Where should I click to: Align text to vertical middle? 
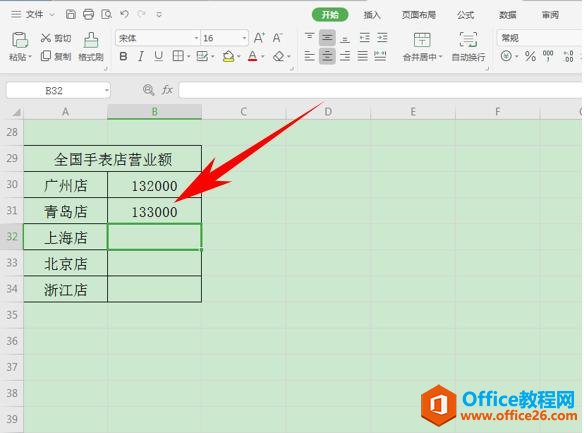click(327, 38)
